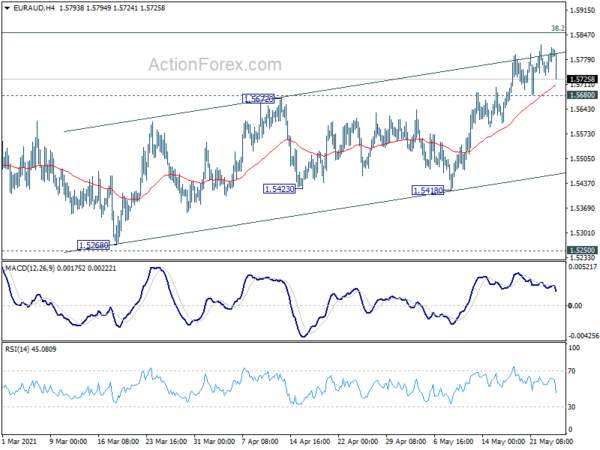
Task: Click the MACD zero level value 0.00
Action: [575, 306]
